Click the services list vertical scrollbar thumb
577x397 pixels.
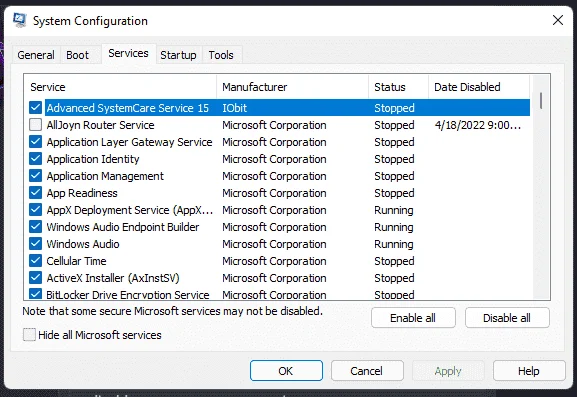[x=541, y=101]
